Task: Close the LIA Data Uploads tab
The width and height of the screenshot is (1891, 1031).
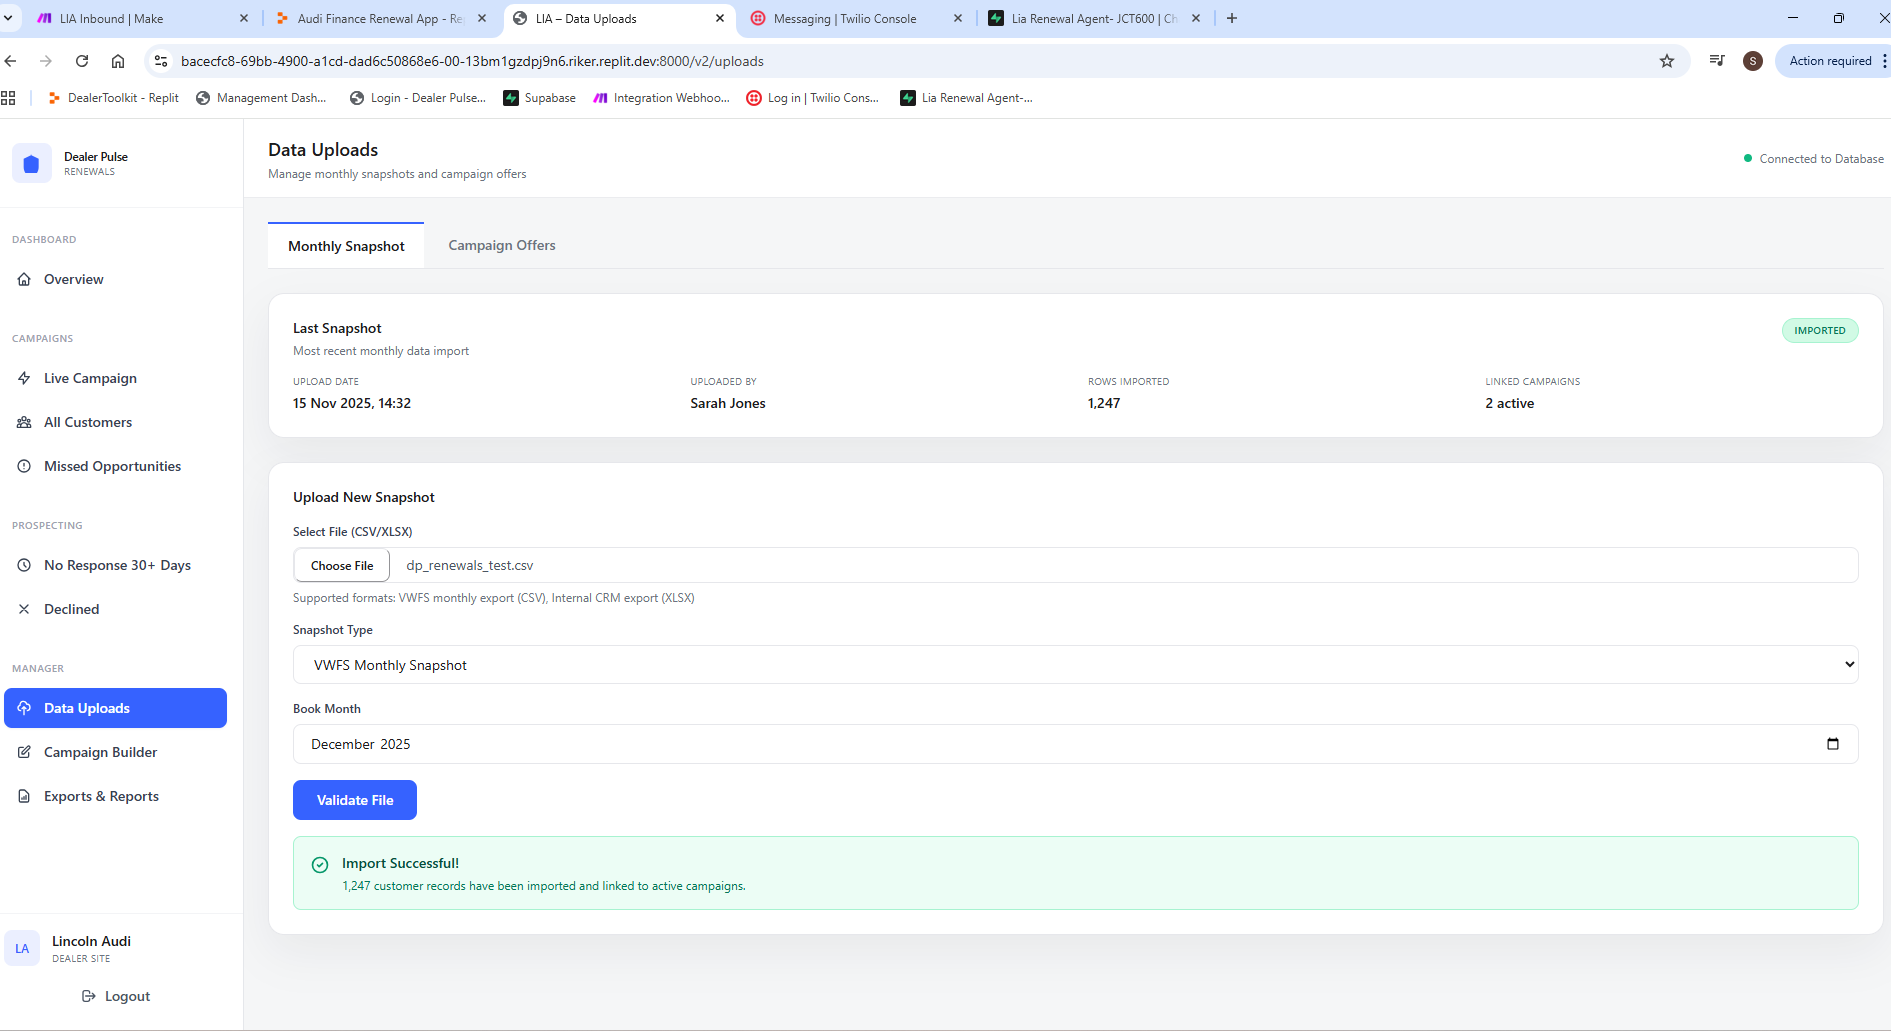Action: point(720,18)
